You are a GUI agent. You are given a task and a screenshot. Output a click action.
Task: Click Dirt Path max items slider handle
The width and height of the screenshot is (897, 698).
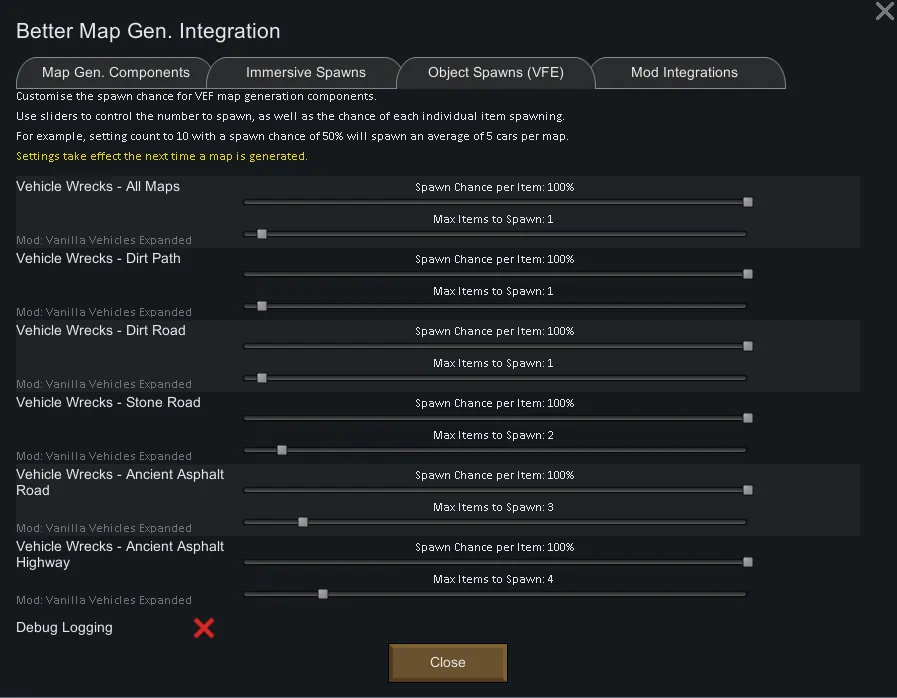tap(262, 306)
